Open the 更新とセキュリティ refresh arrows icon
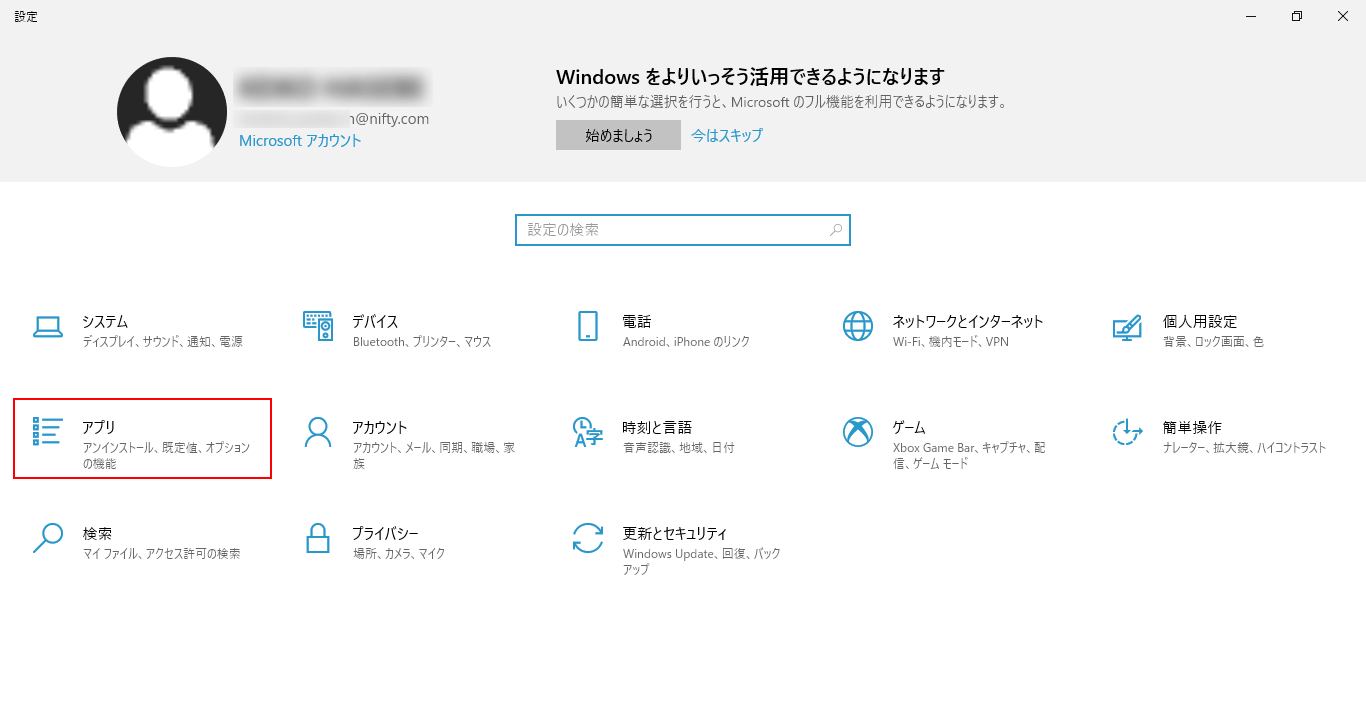The image size is (1366, 728). (588, 538)
